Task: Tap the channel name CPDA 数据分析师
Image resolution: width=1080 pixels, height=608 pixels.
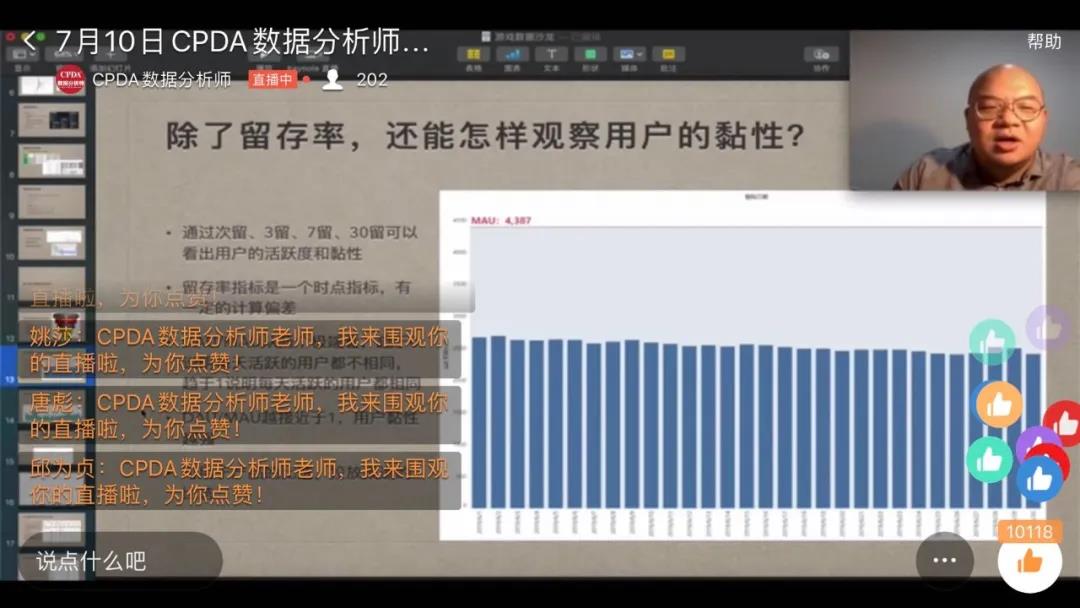Action: (162, 80)
